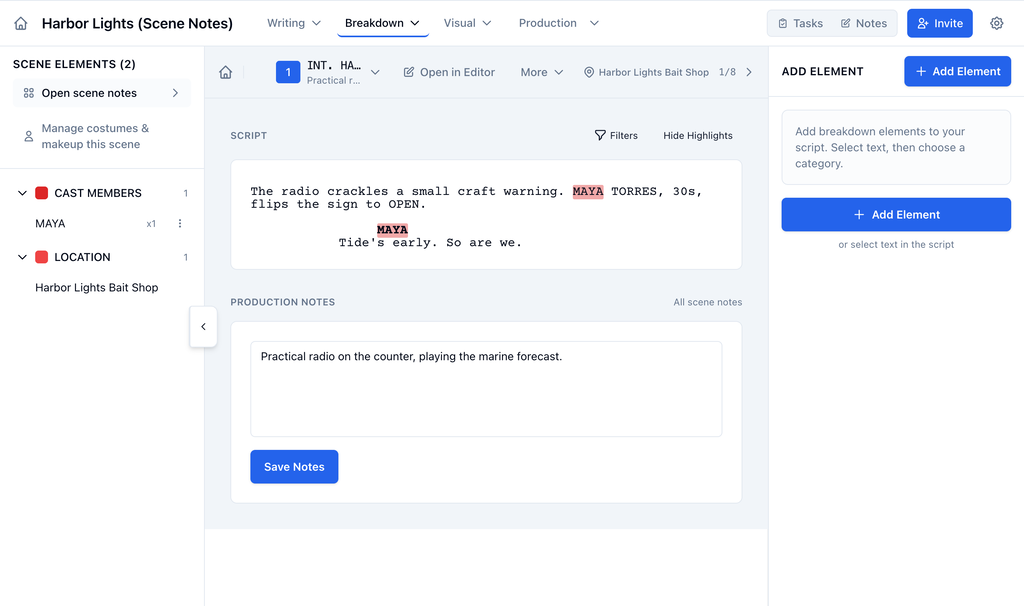Click the Location red color swatch
1024x606 pixels.
coord(41,257)
